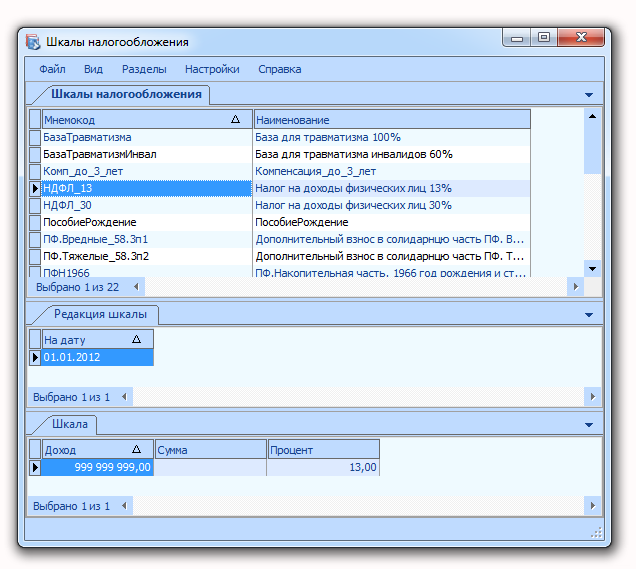Maximize the Шкалы налогообложения window
Image resolution: width=636 pixels, height=569 pixels.
pos(544,38)
